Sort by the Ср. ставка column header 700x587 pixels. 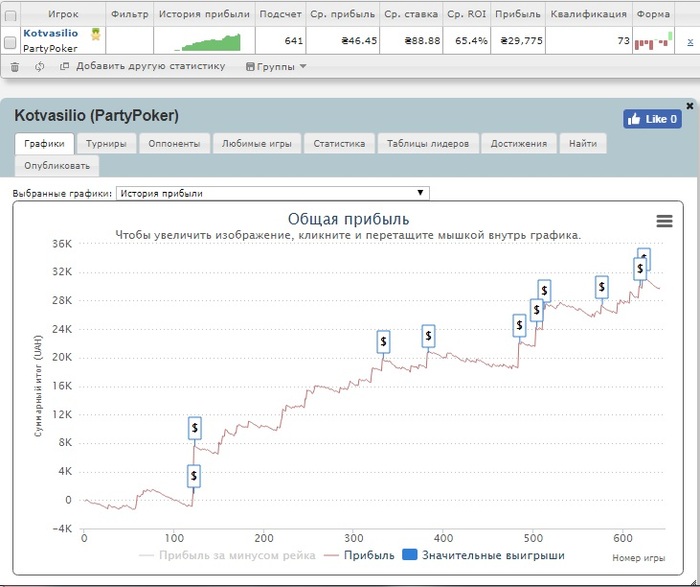point(411,14)
